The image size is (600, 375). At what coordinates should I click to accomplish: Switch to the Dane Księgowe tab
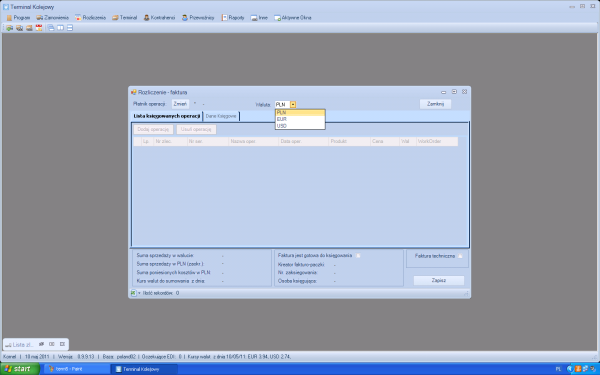(x=221, y=116)
